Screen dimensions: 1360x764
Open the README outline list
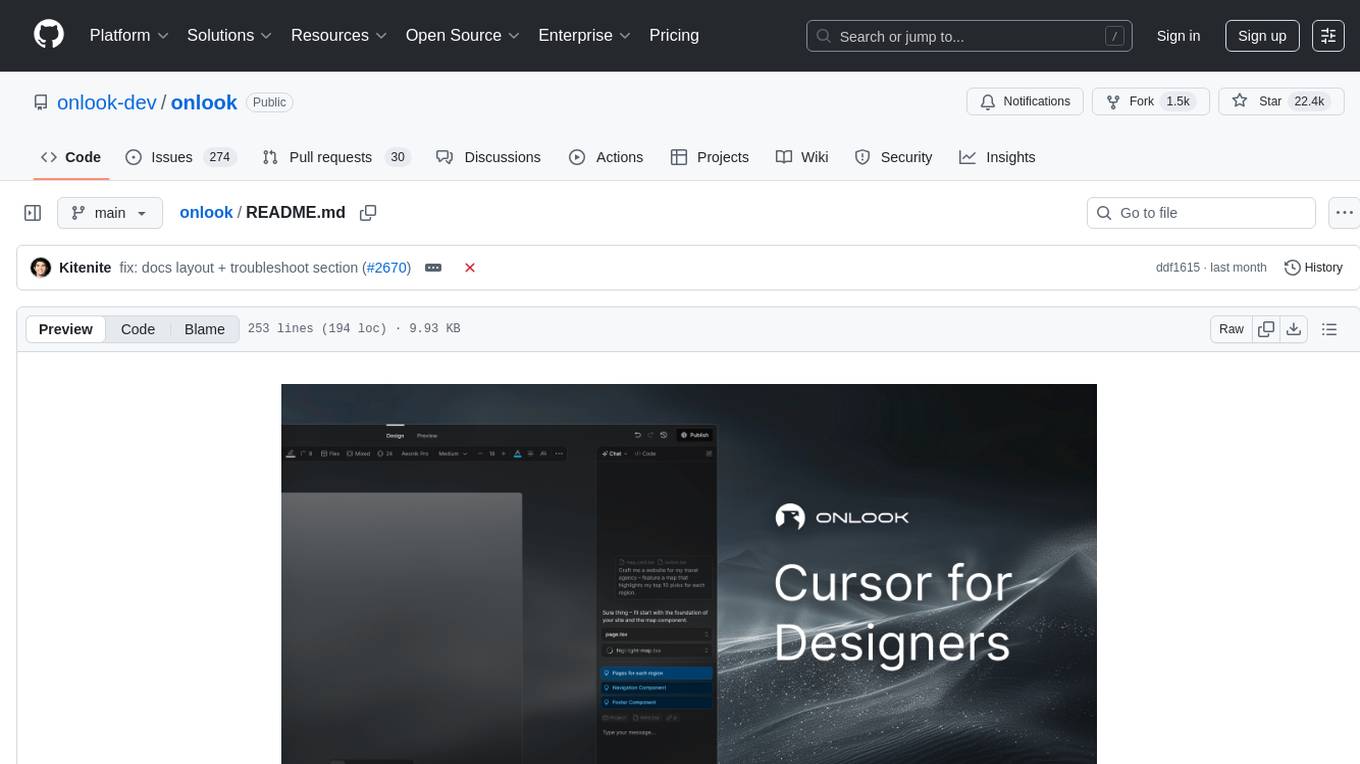(x=1329, y=329)
